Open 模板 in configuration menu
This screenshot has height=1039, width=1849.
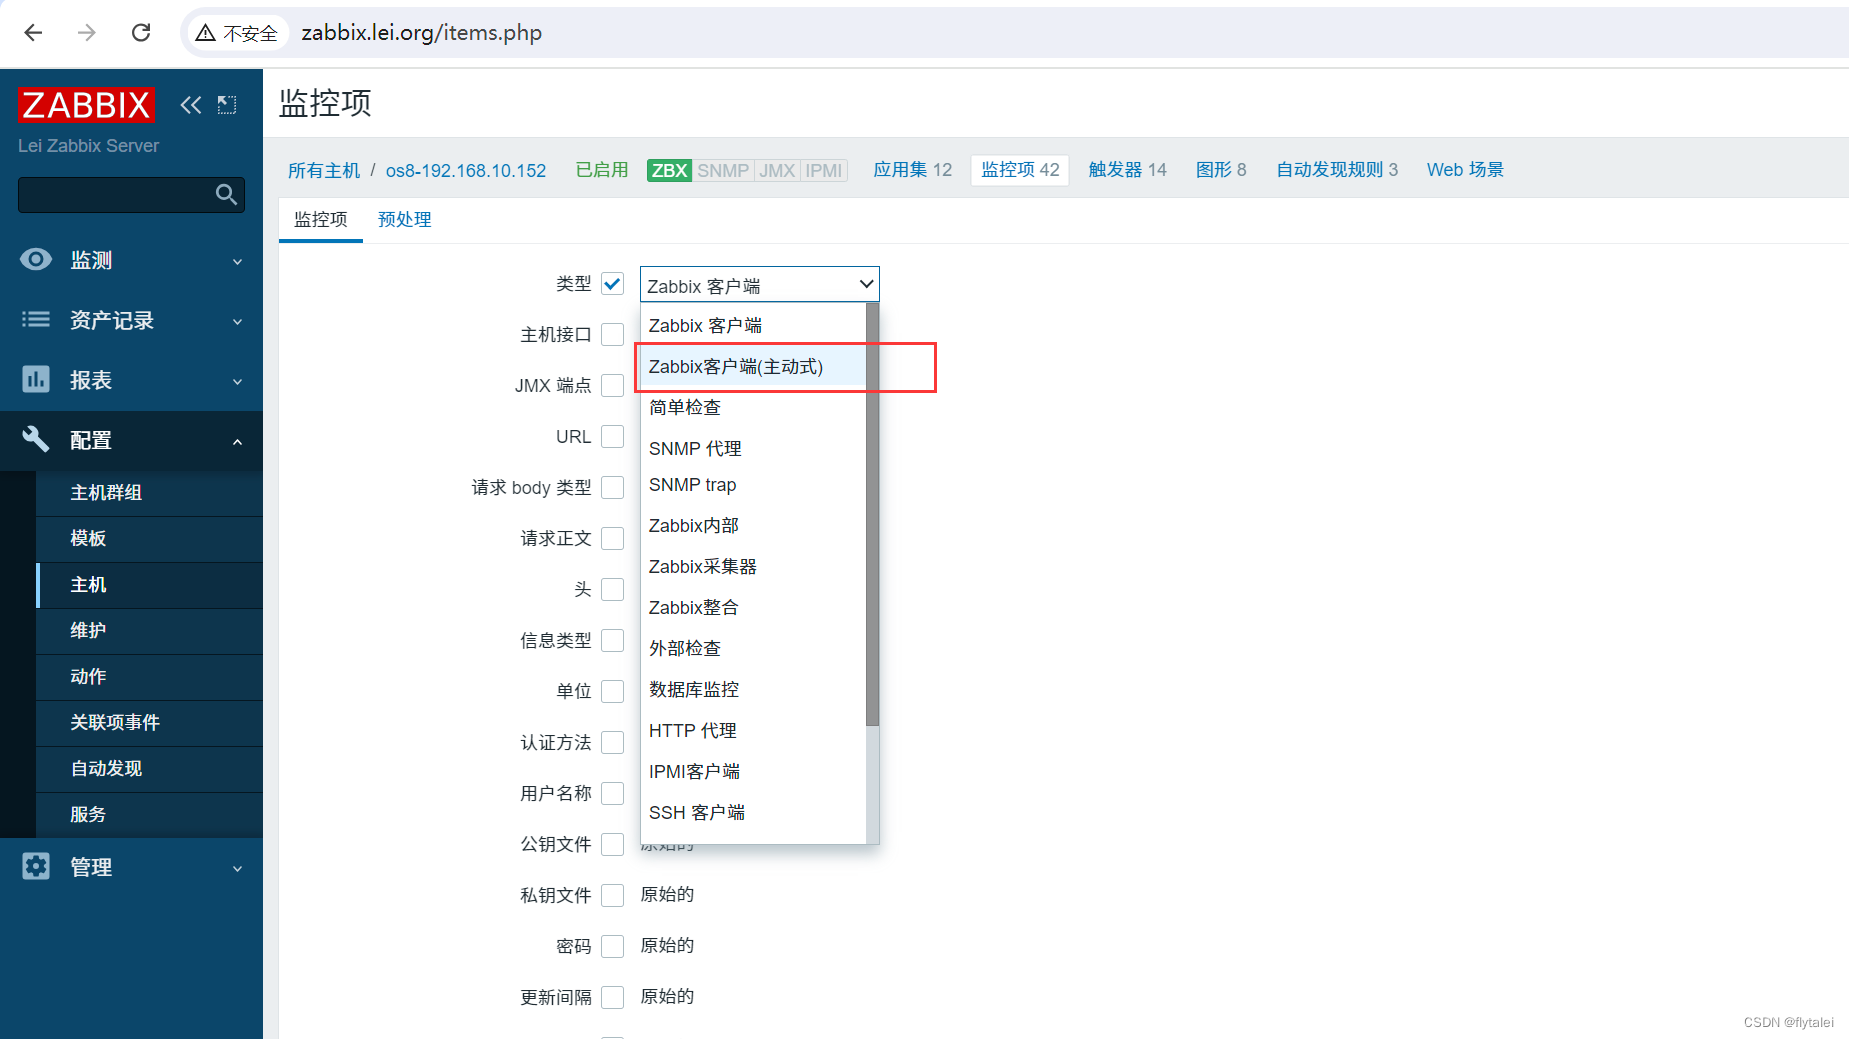click(x=150, y=539)
